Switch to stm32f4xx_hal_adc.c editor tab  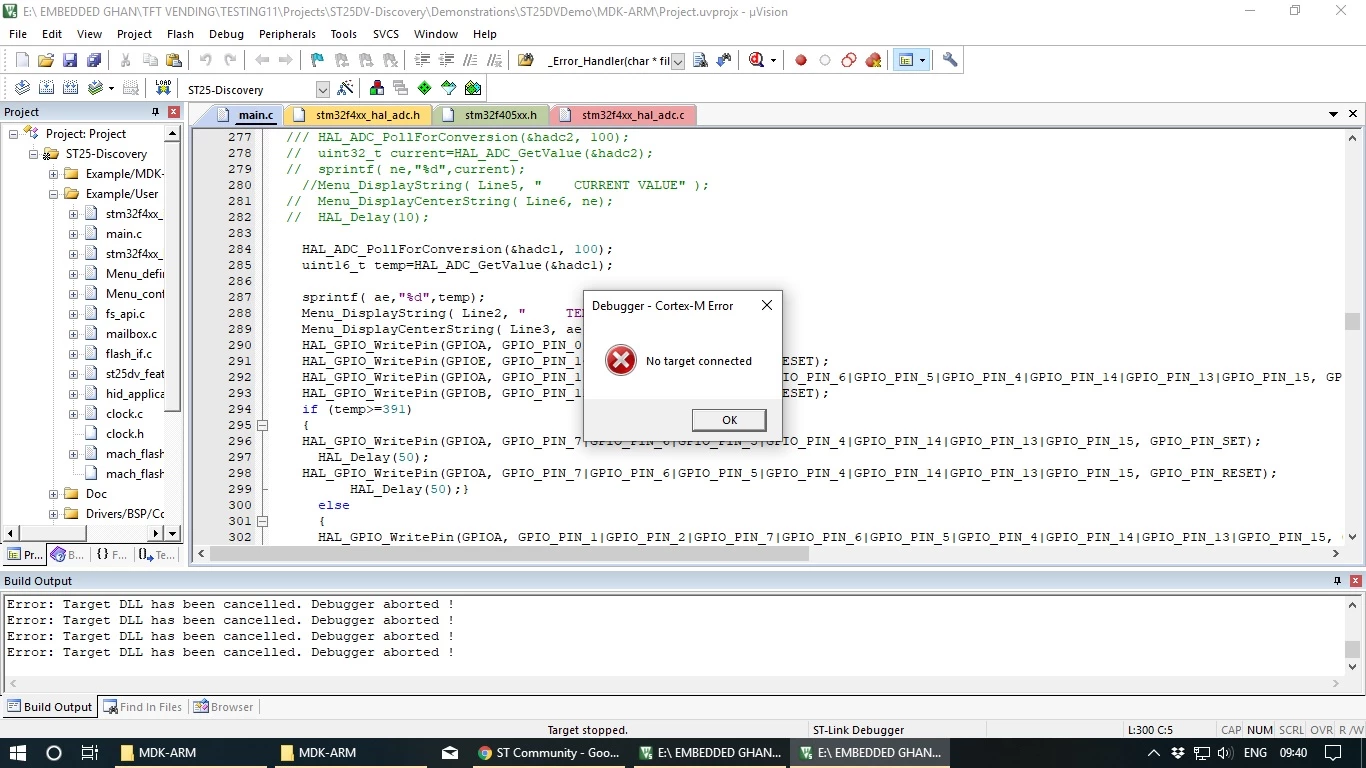pos(624,115)
